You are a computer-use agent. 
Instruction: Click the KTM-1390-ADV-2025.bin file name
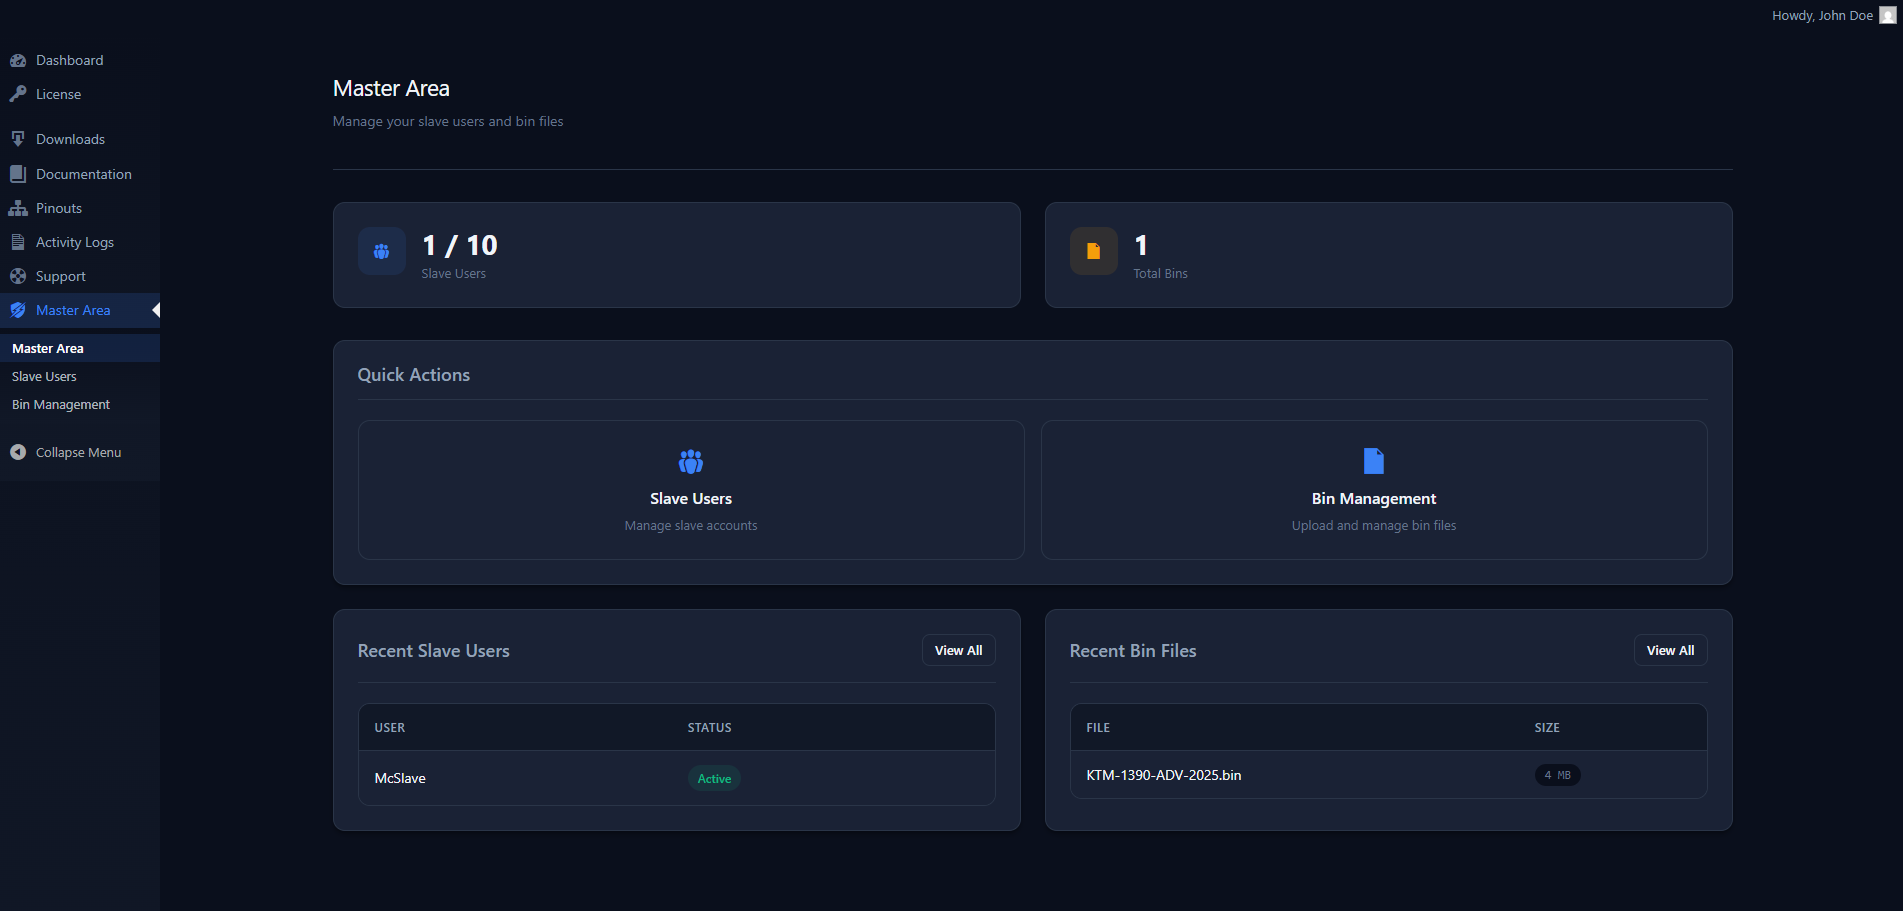tap(1164, 775)
